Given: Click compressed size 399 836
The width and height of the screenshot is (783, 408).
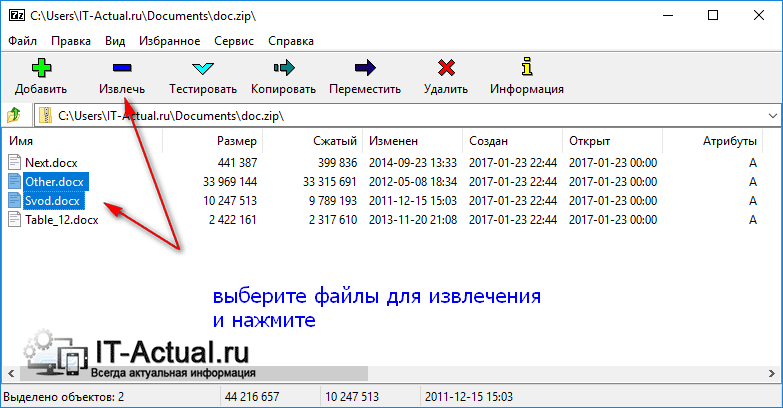Looking at the screenshot, I should coord(338,163).
